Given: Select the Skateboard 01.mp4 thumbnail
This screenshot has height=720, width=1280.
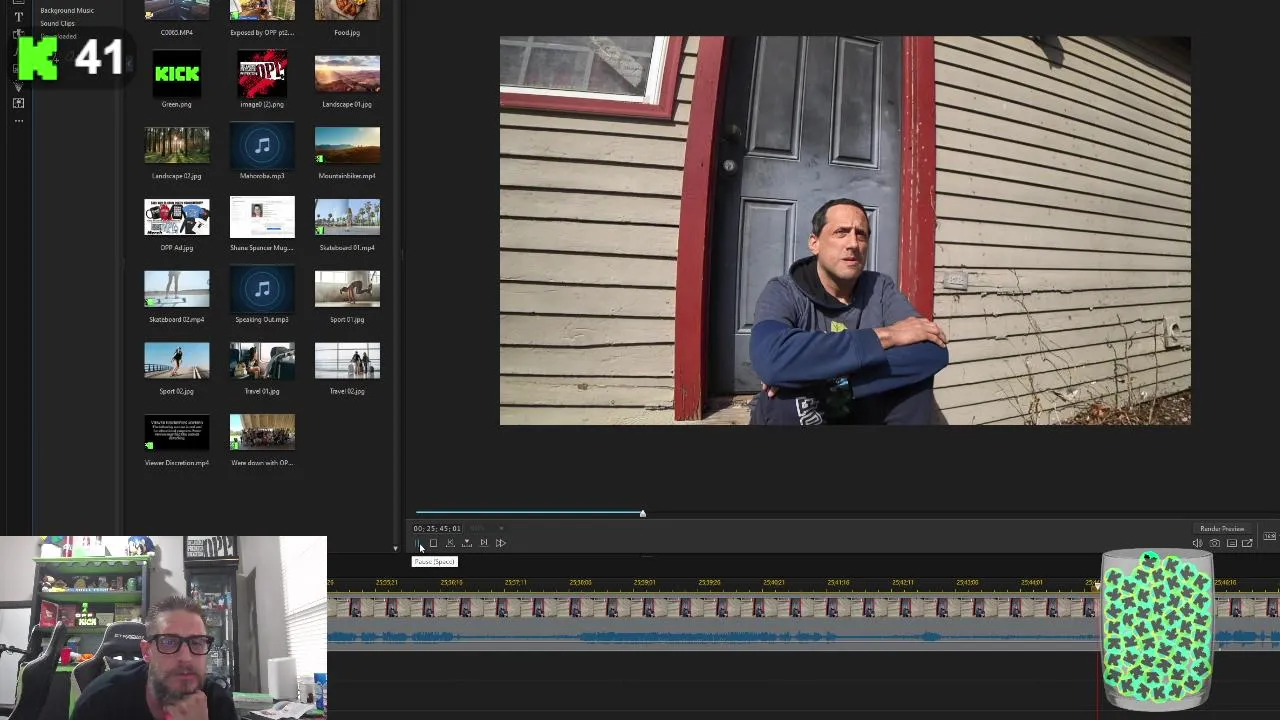Looking at the screenshot, I should point(347,218).
